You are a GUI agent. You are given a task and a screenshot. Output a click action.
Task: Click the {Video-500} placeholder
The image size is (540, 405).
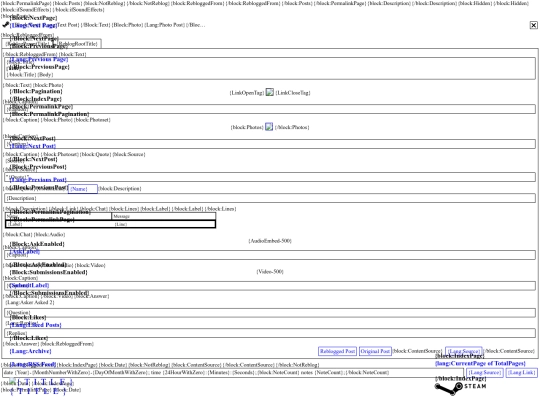point(270,272)
